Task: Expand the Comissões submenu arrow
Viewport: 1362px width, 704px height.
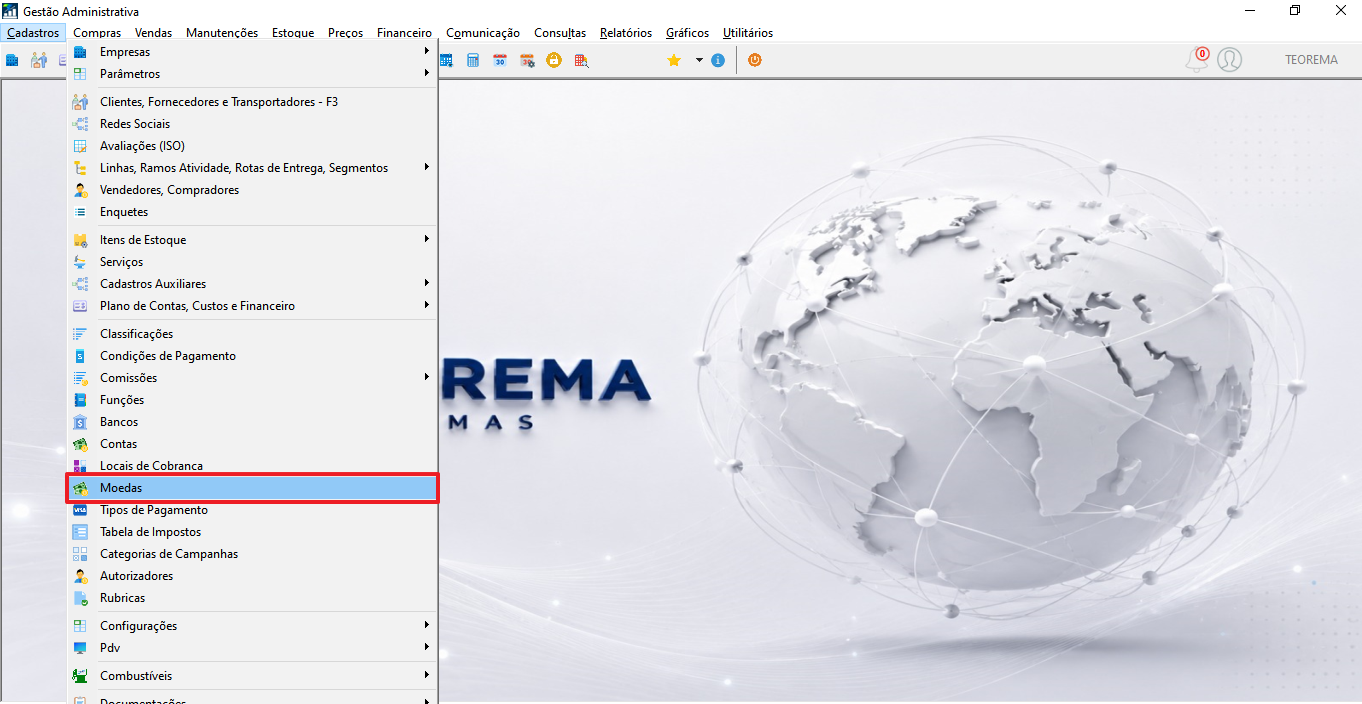Action: point(426,377)
